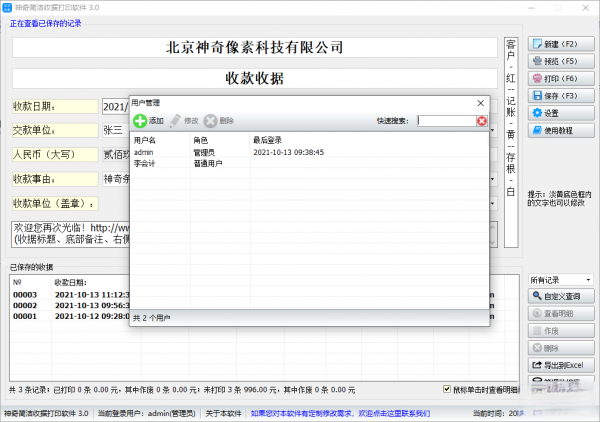Click the green 添加 add user icon
Screen dimensions: 600x422
pyautogui.click(x=140, y=120)
